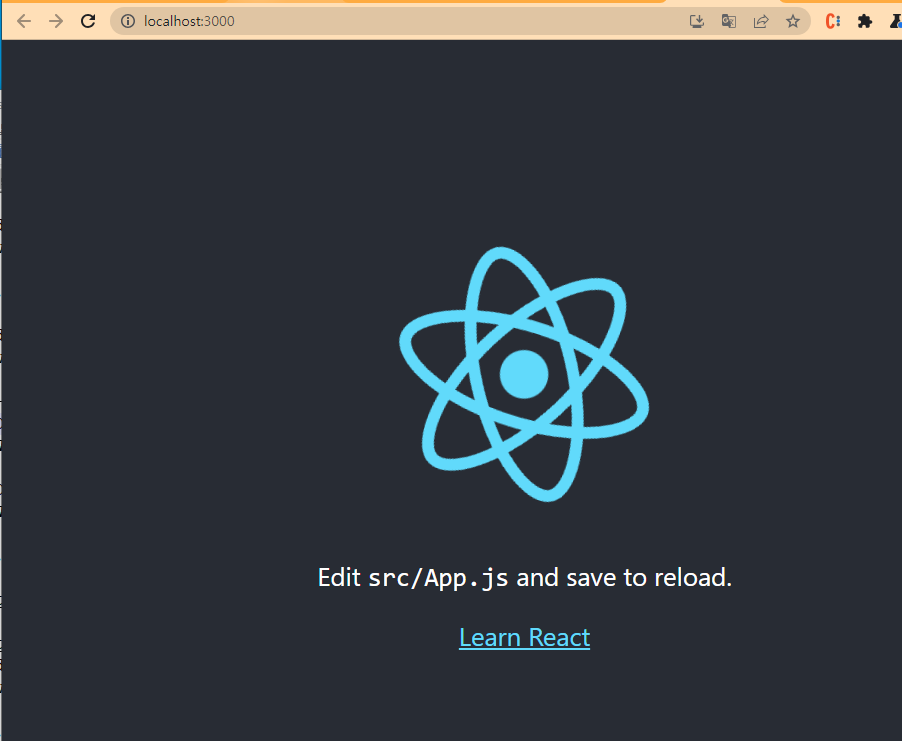Open the red C extension icon
This screenshot has width=902, height=741.
coord(832,21)
